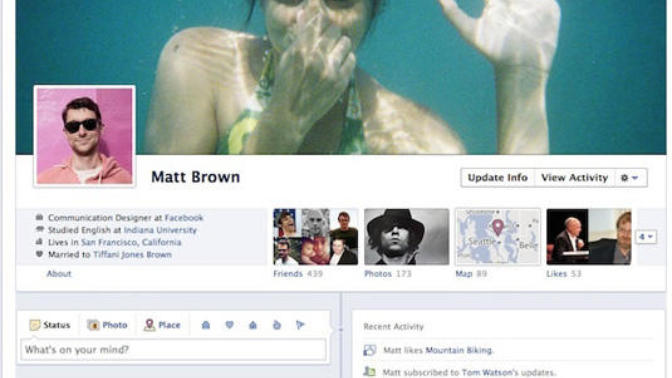Select the Photo composer tab

click(107, 325)
